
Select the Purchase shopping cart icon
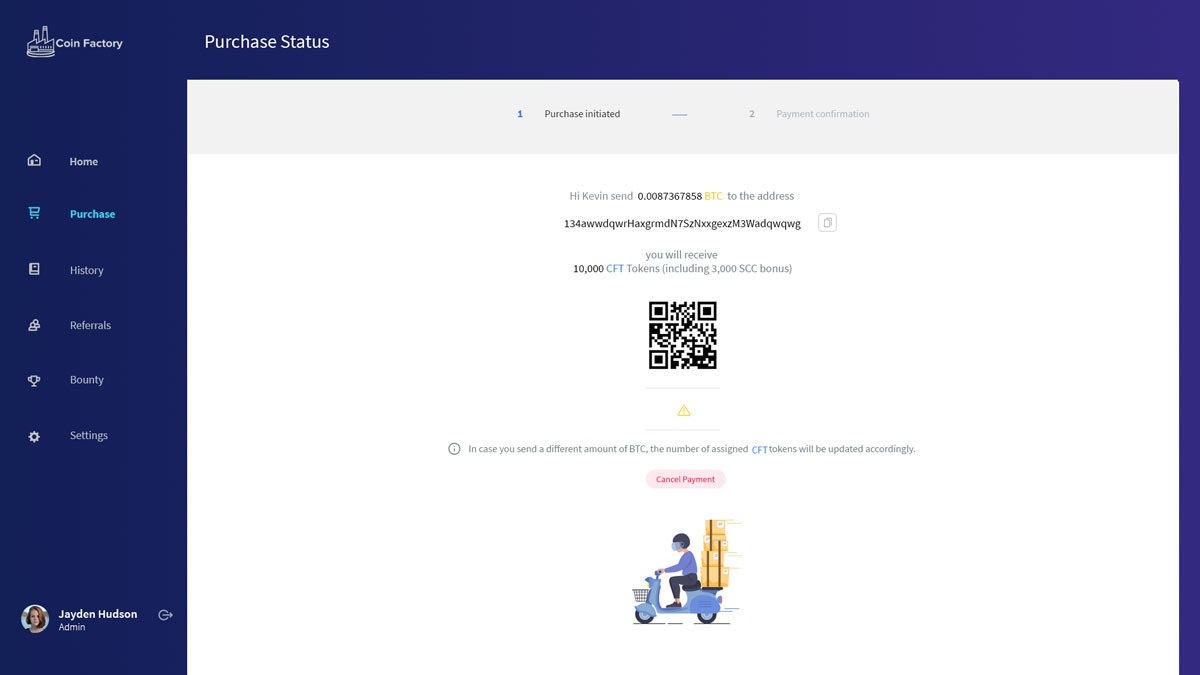tap(34, 213)
